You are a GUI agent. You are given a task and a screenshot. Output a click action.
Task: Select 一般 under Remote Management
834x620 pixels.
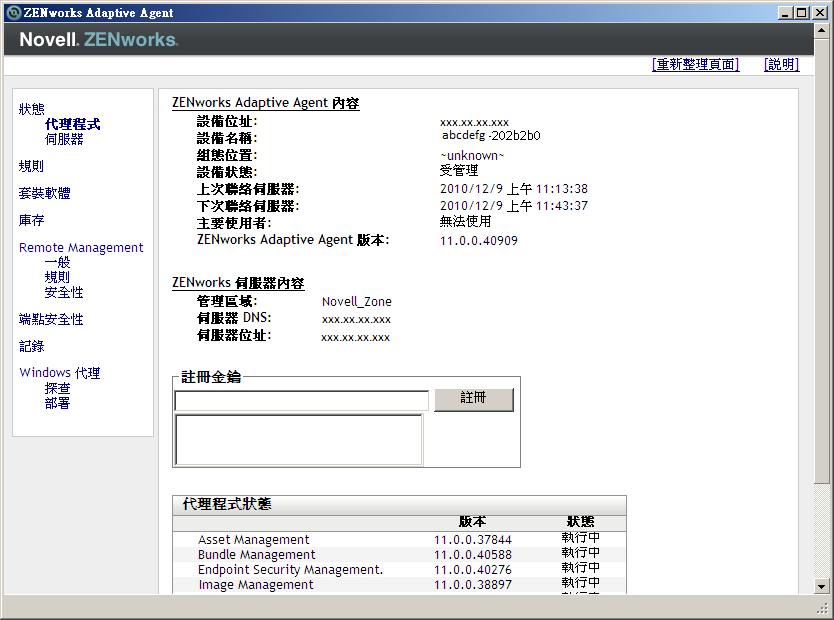(57, 262)
